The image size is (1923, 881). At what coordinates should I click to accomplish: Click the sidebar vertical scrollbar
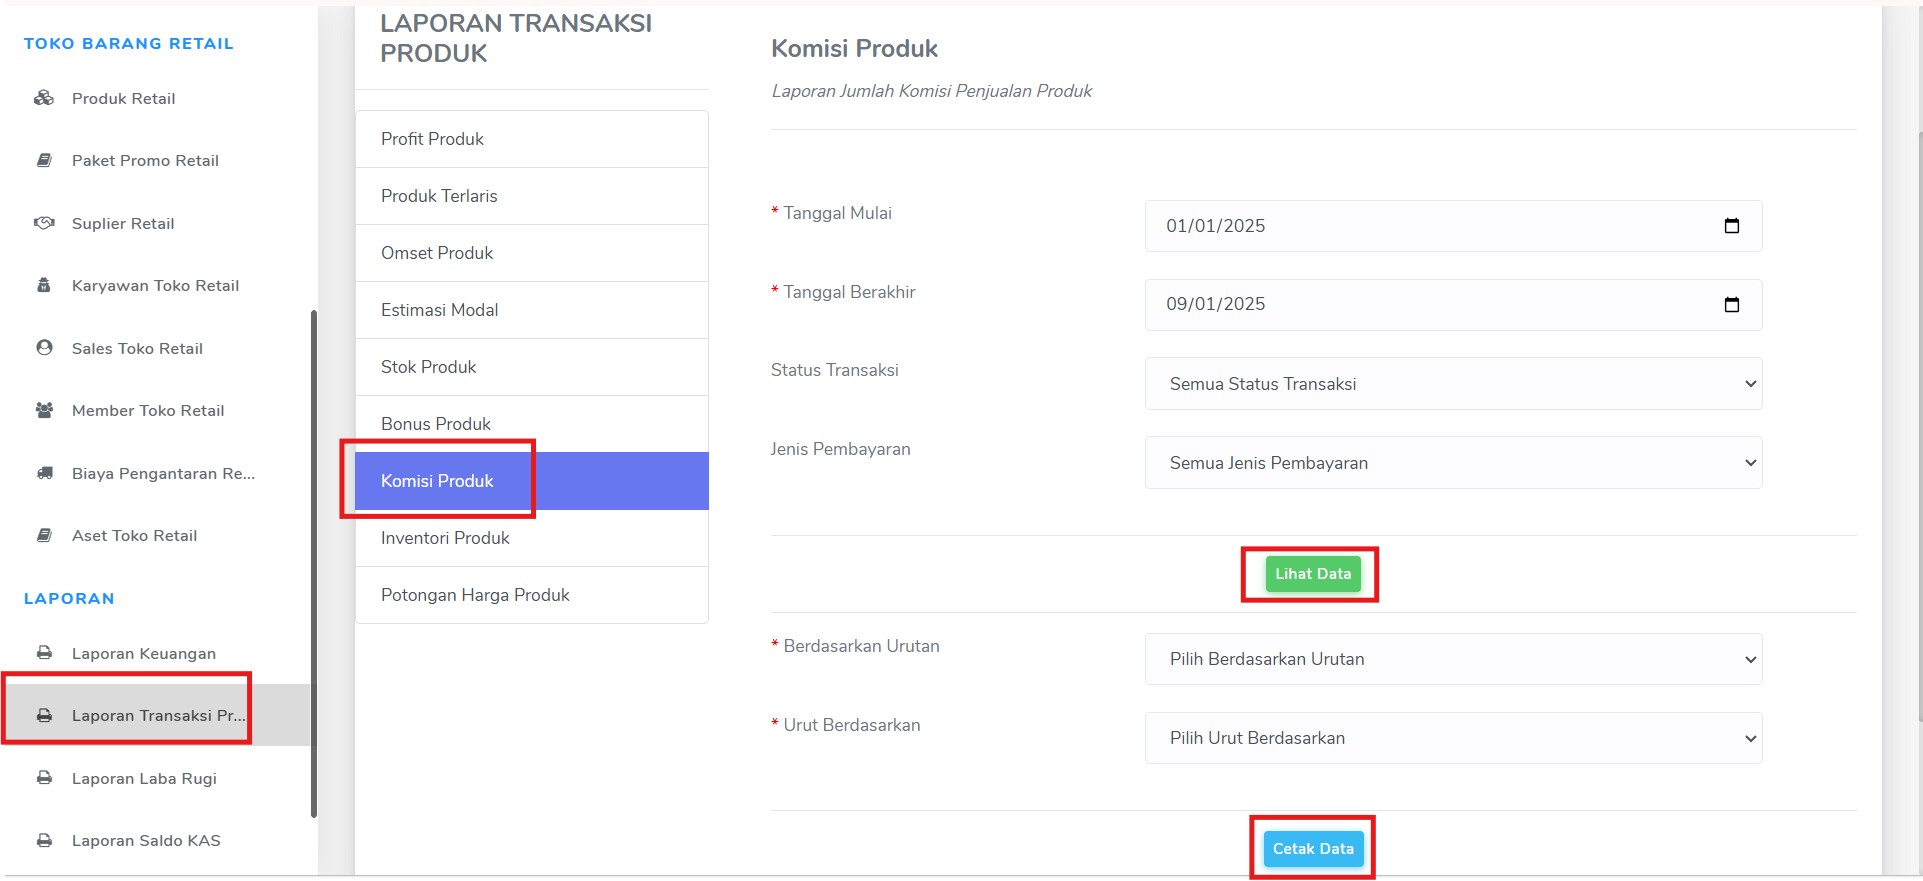click(314, 563)
